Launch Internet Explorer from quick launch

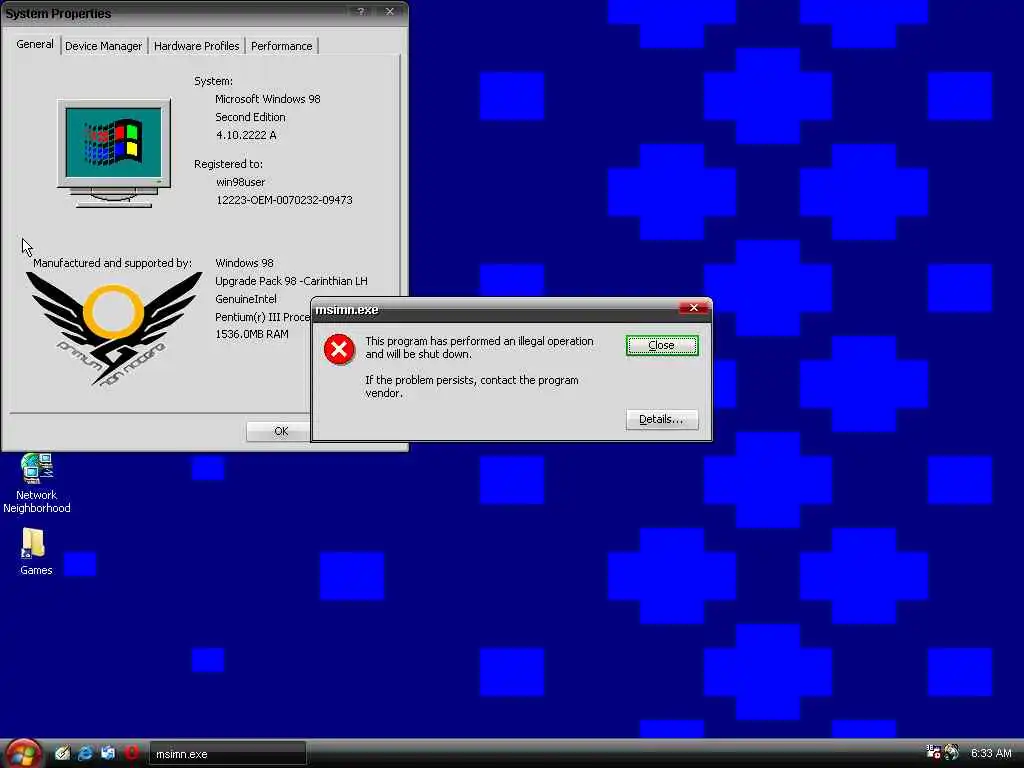coord(85,753)
